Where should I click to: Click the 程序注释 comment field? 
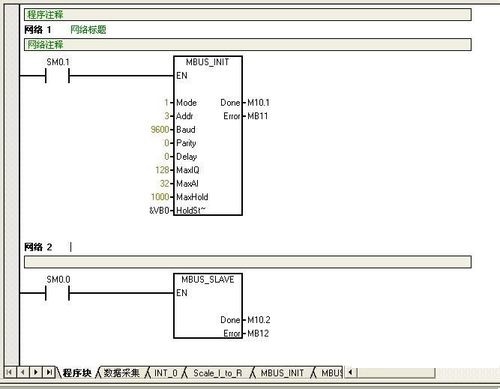248,14
